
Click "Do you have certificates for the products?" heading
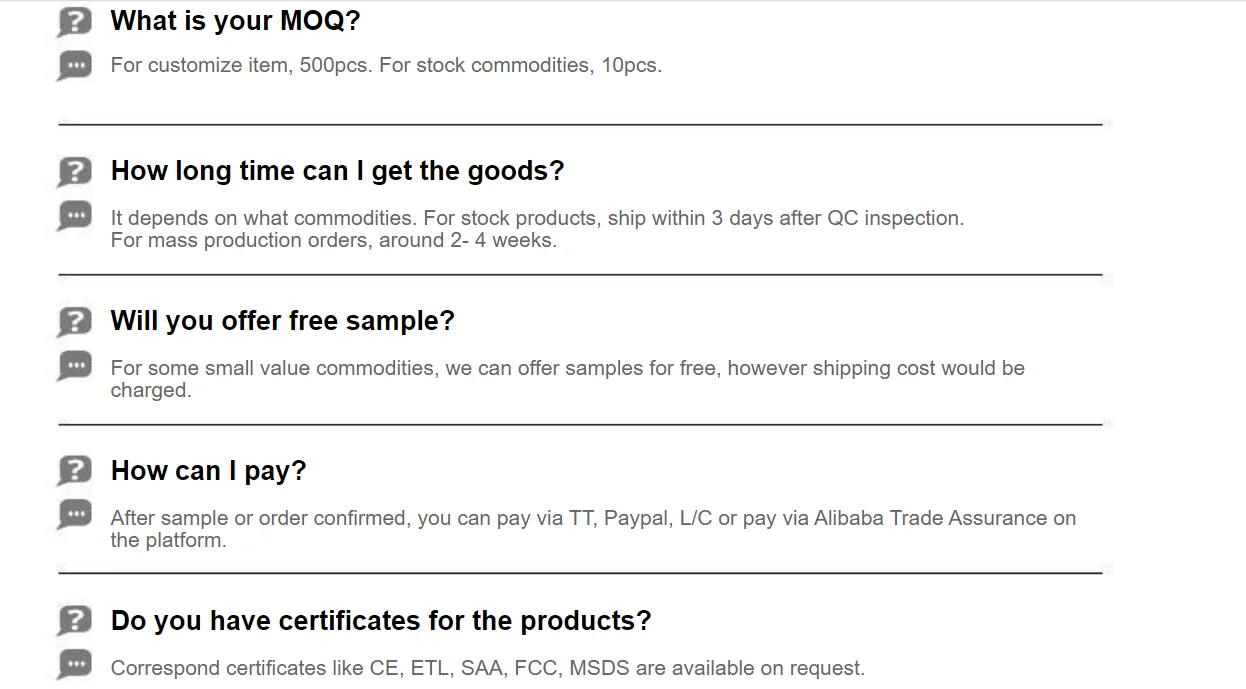pos(380,621)
